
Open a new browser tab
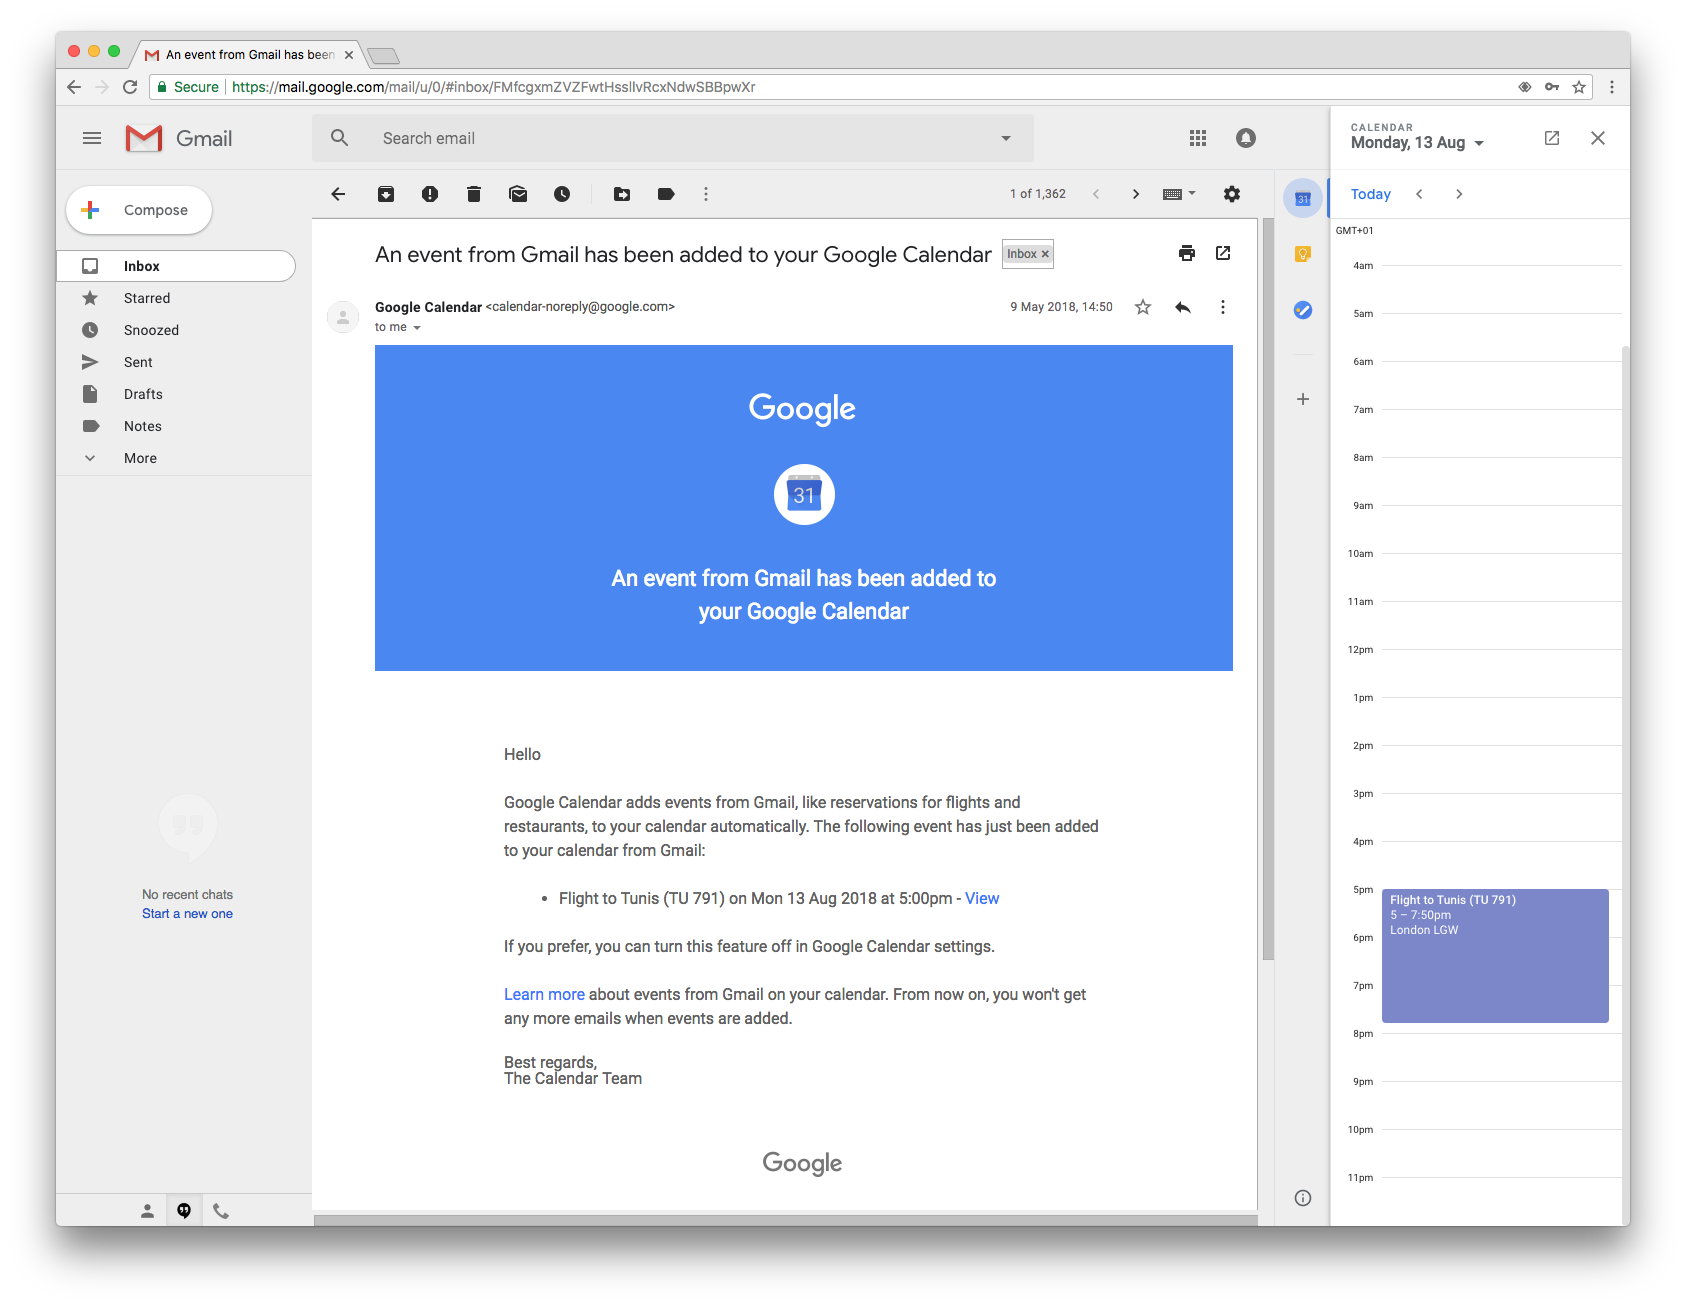pos(383,55)
